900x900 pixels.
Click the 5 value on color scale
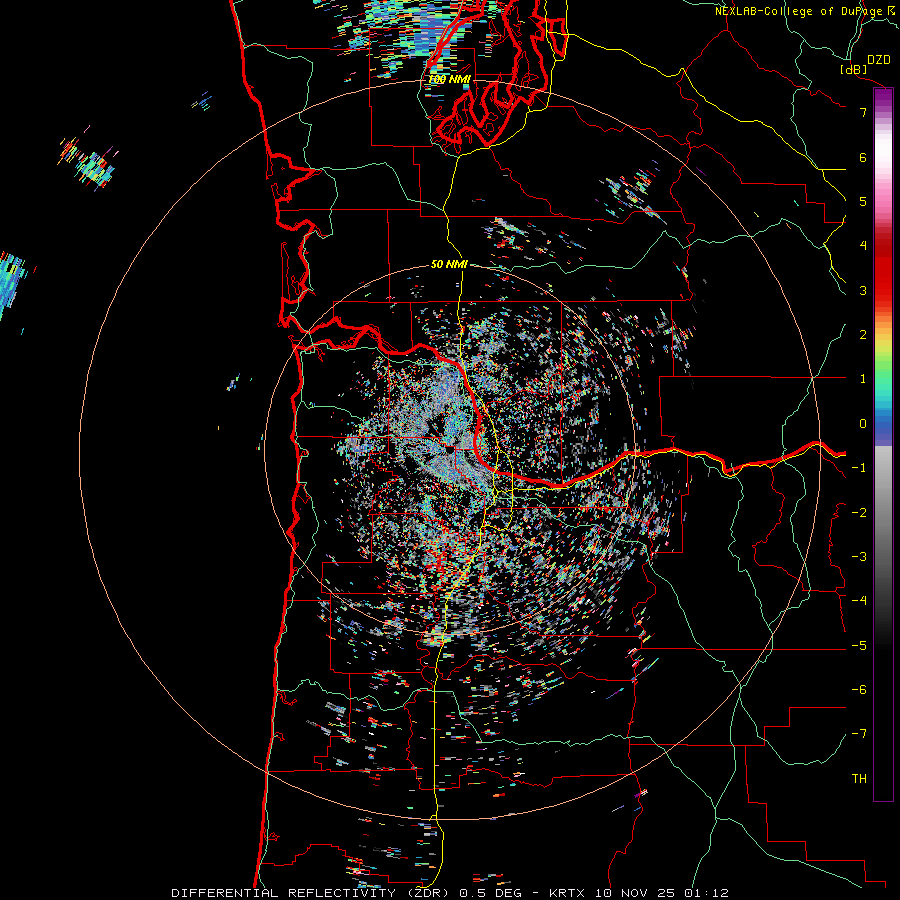tap(863, 201)
